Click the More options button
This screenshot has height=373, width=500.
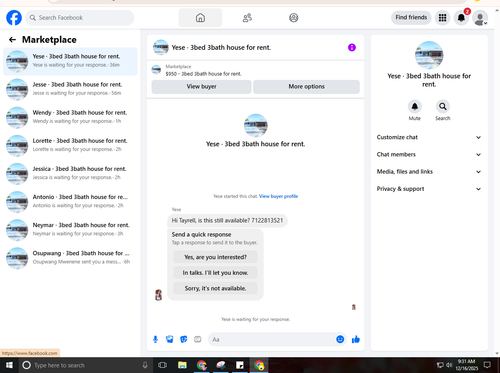click(306, 87)
